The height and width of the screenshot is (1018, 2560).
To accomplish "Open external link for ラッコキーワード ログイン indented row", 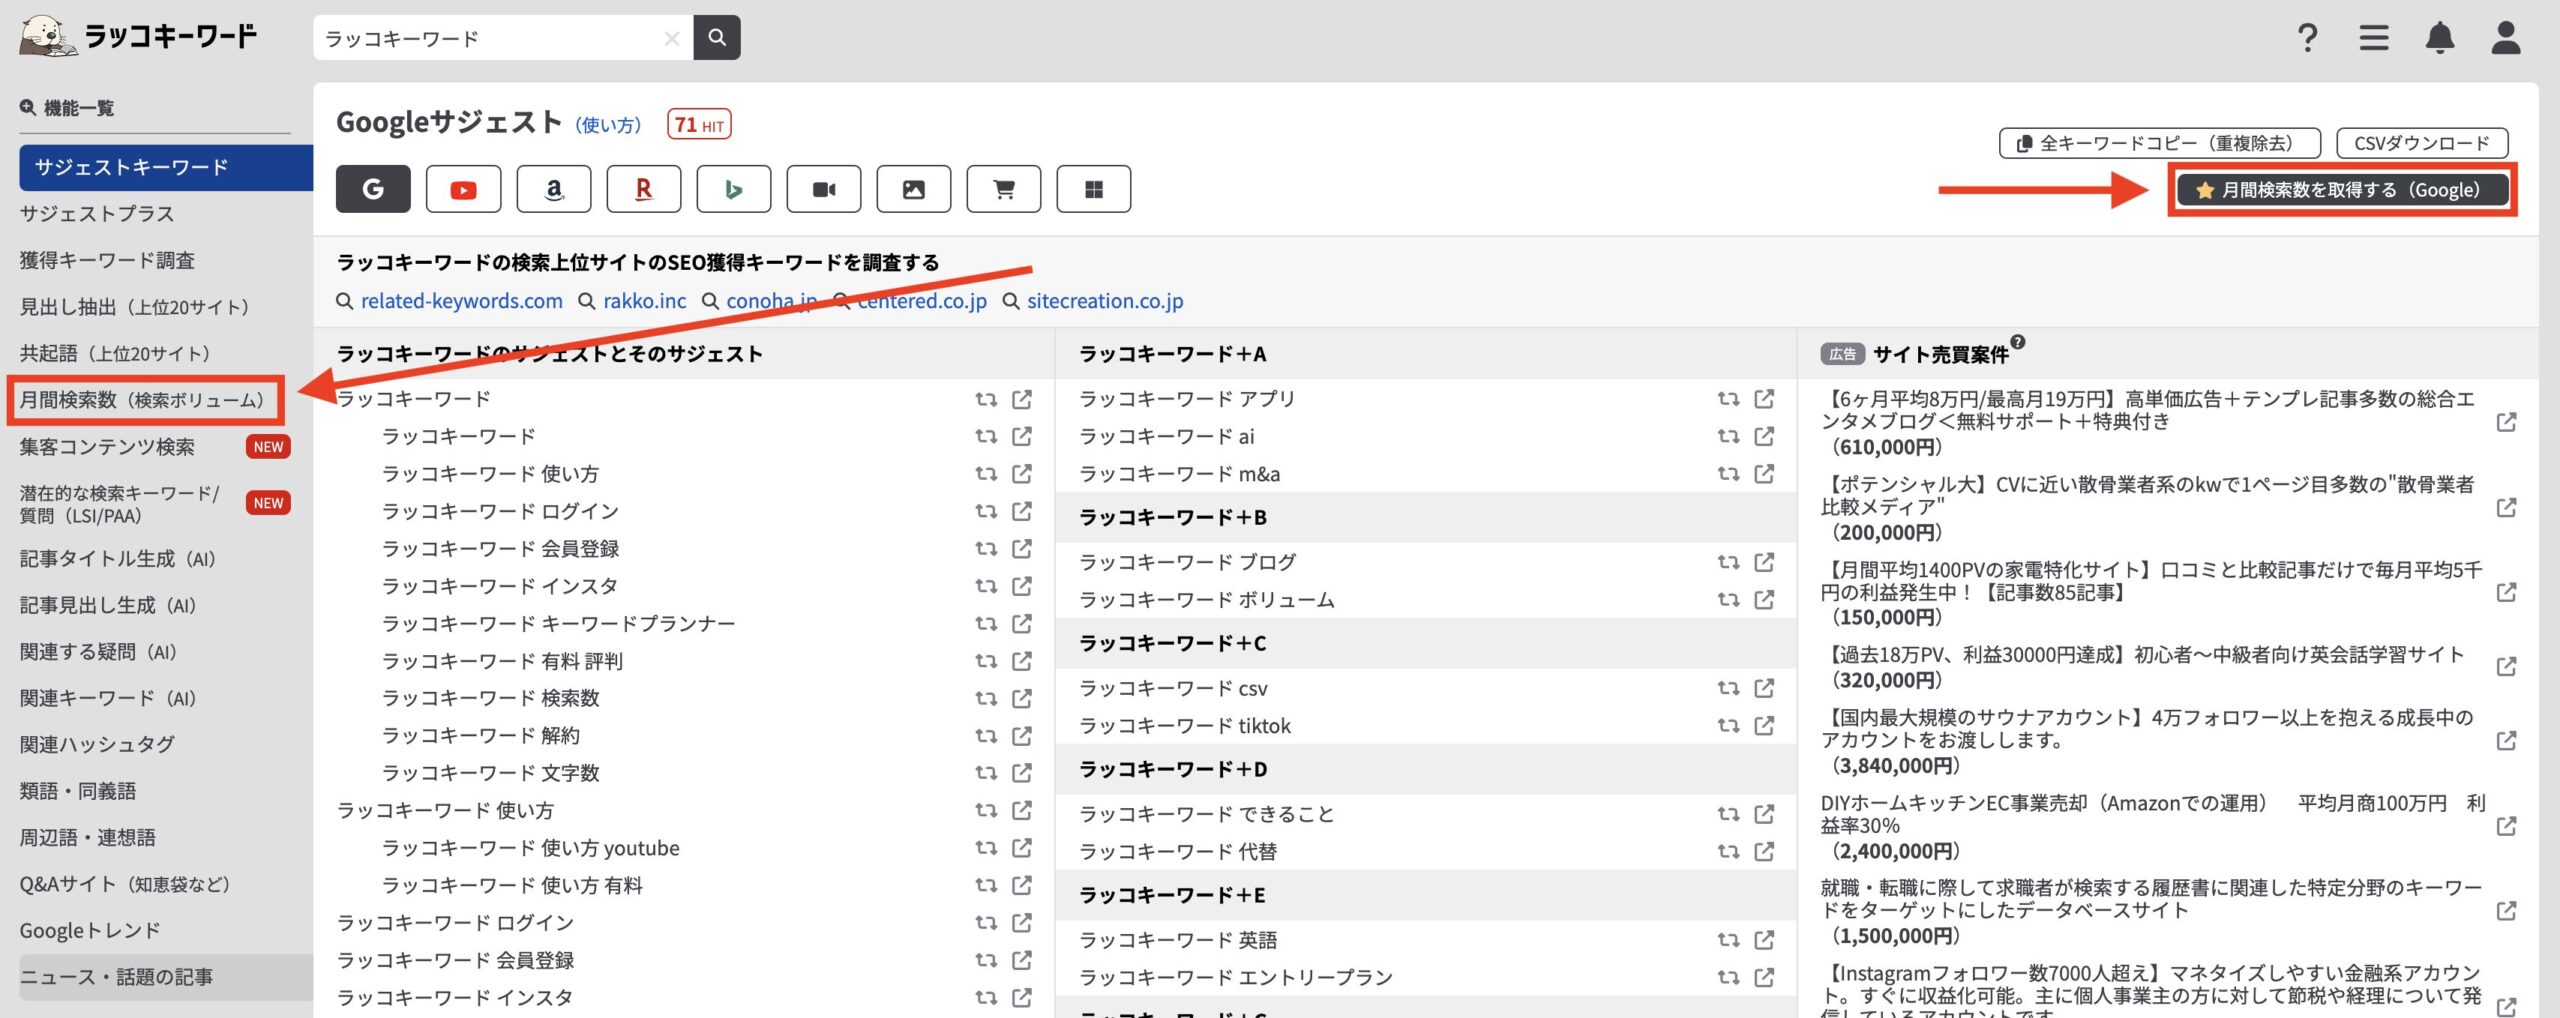I will coord(1022,511).
